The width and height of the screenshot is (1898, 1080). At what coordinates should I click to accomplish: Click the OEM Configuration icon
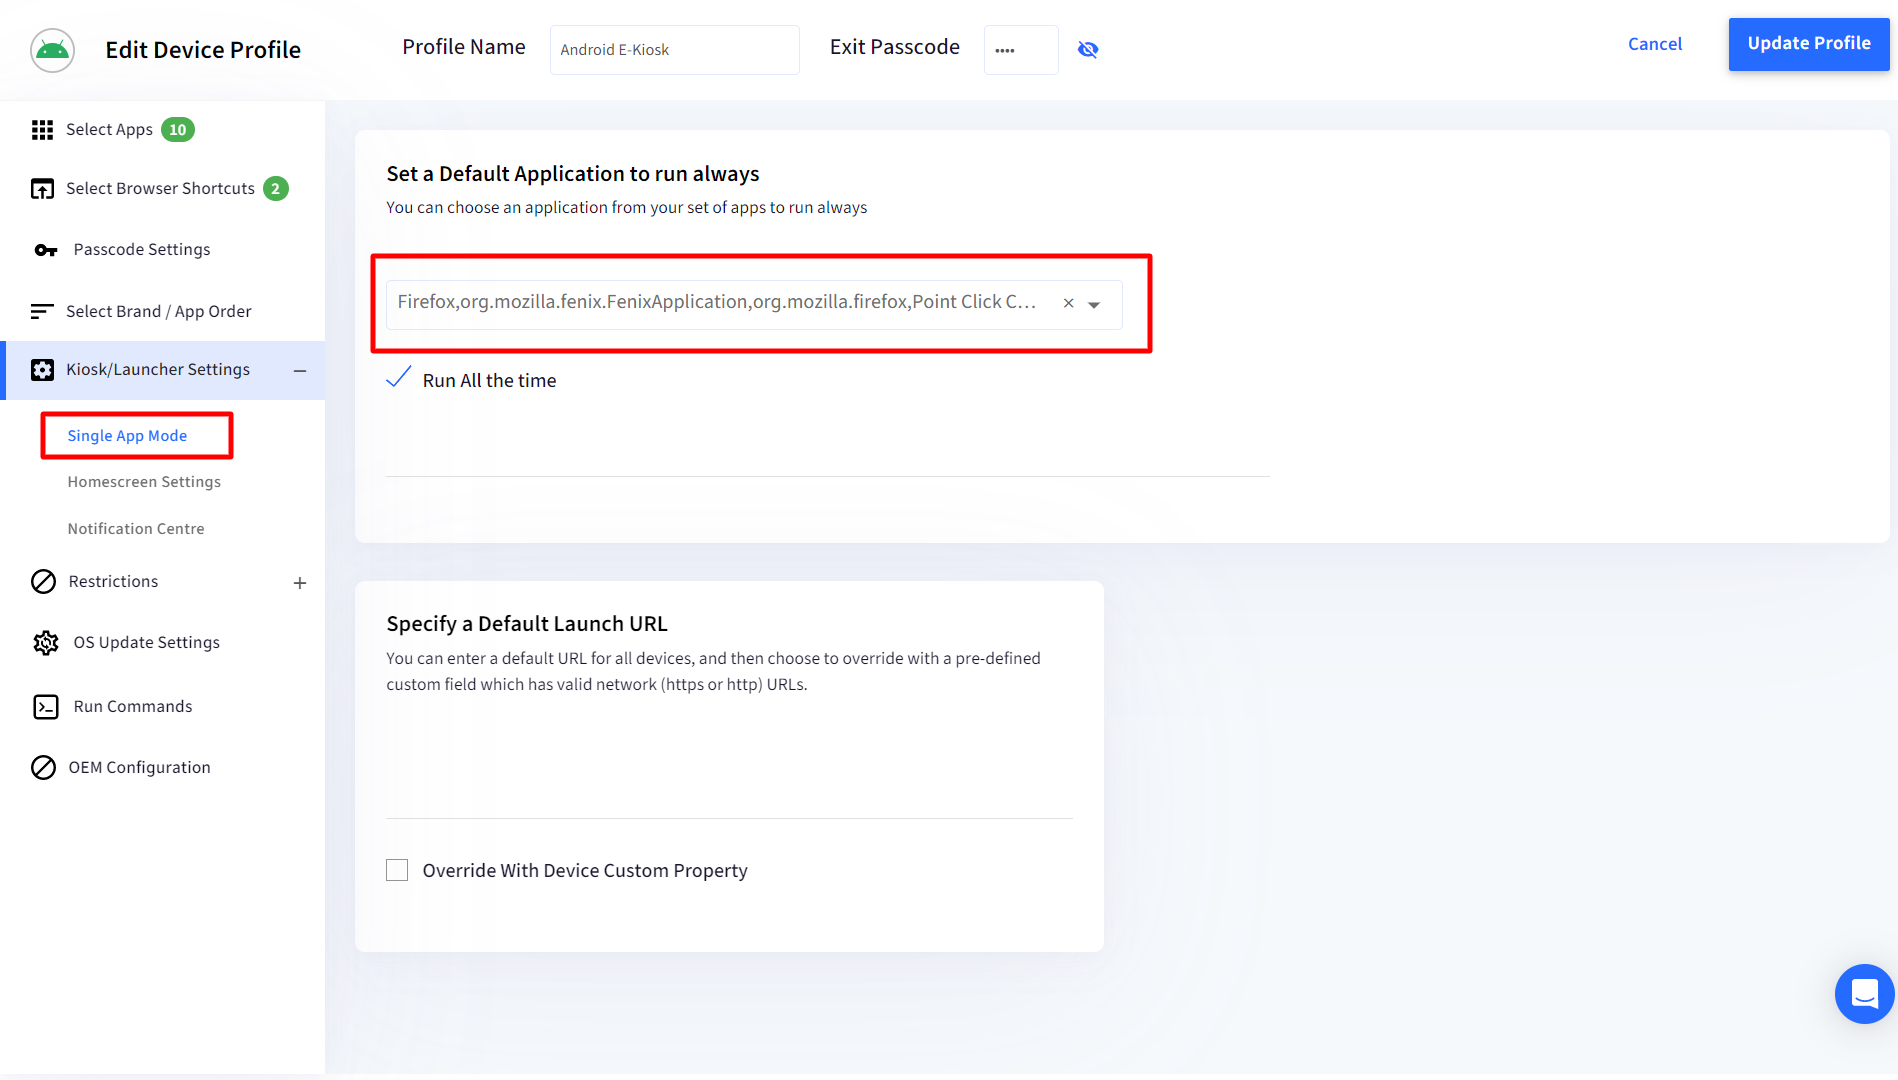tap(43, 768)
